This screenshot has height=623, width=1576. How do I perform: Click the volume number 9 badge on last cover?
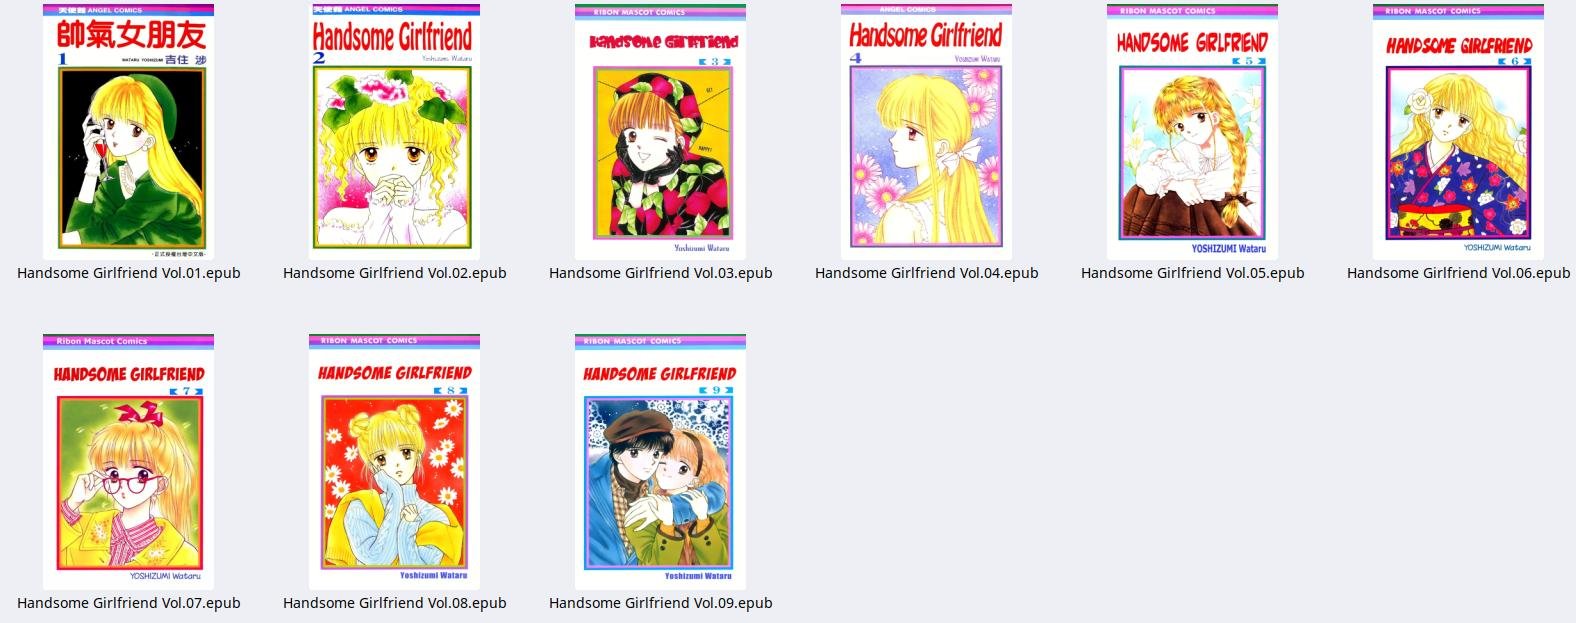(x=715, y=390)
